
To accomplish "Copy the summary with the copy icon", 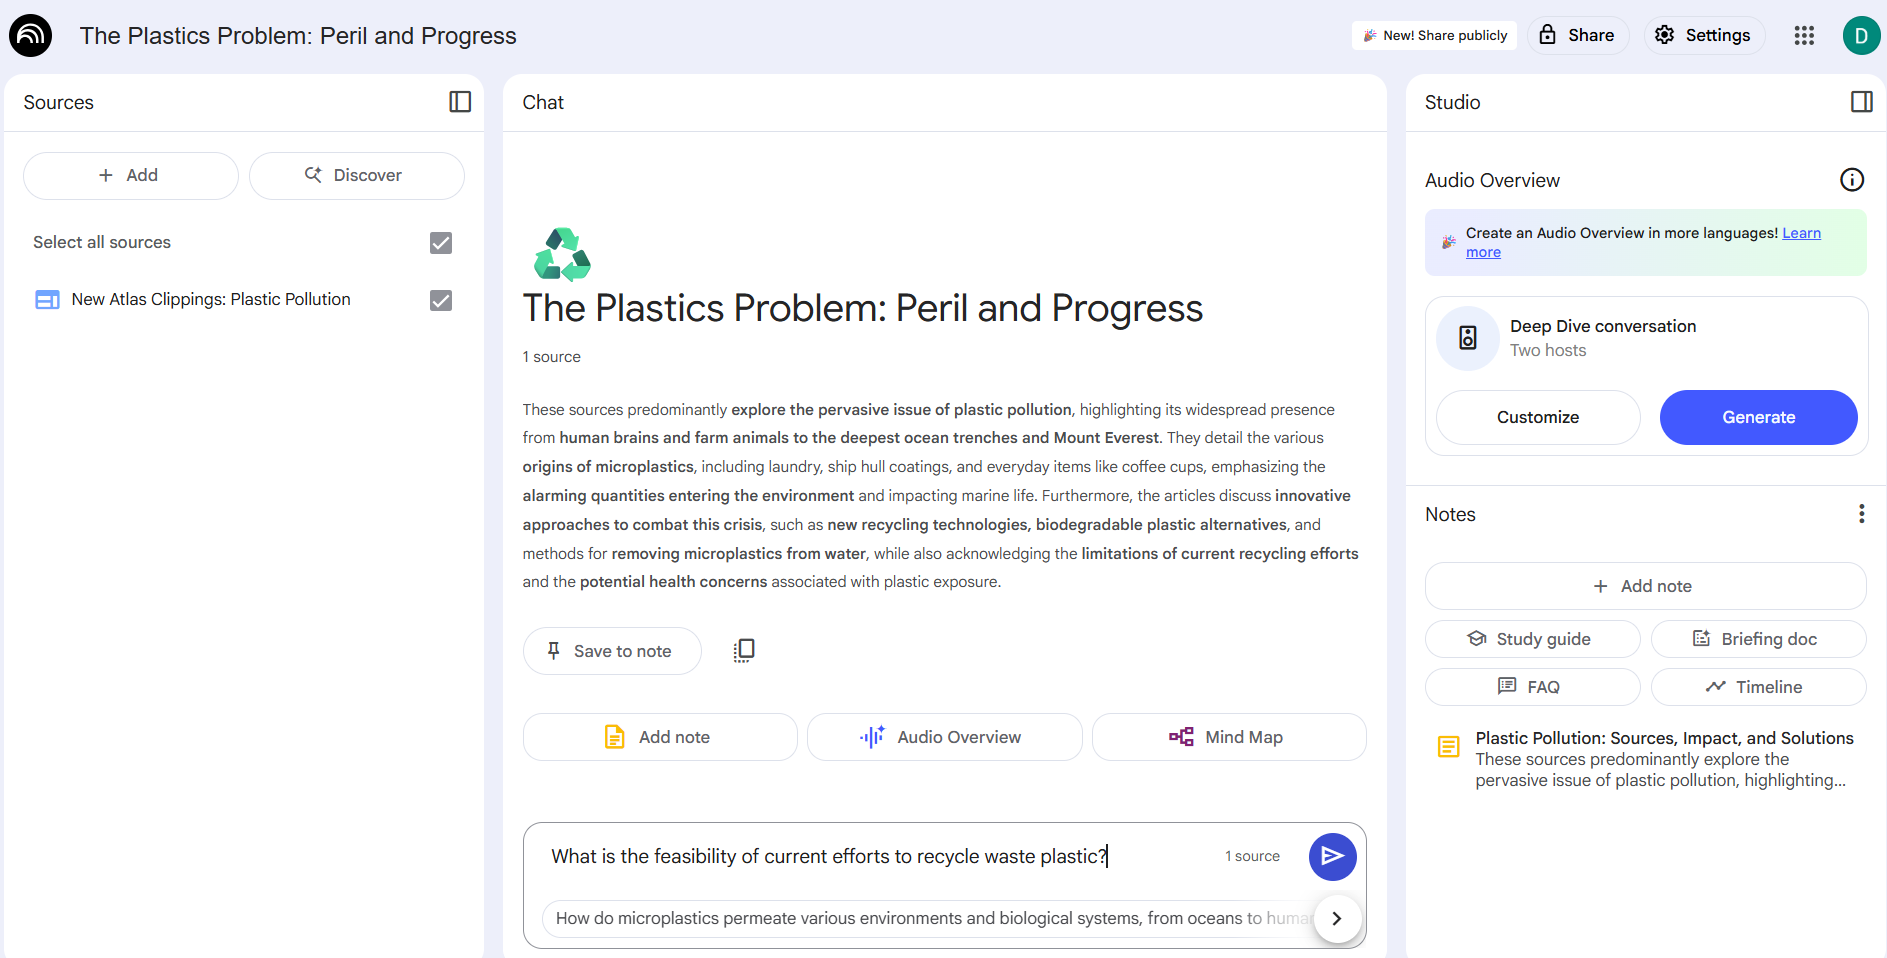I will pyautogui.click(x=744, y=651).
